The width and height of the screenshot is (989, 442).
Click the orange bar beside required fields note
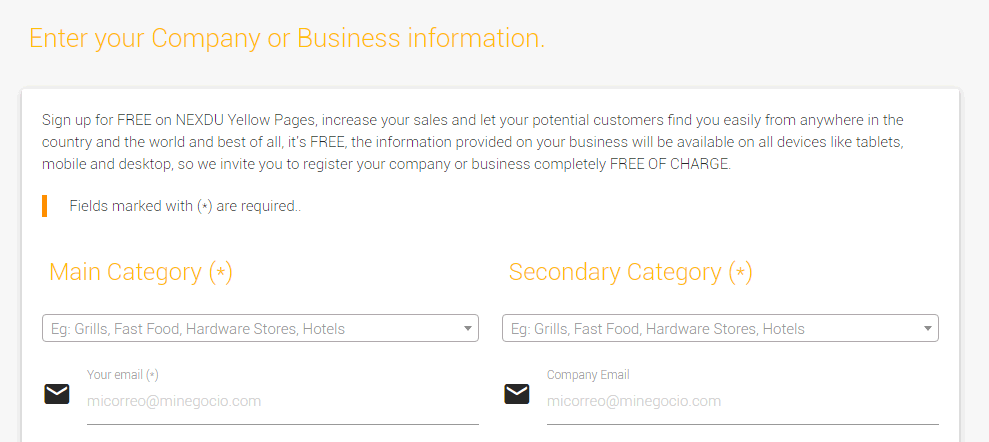[45, 206]
